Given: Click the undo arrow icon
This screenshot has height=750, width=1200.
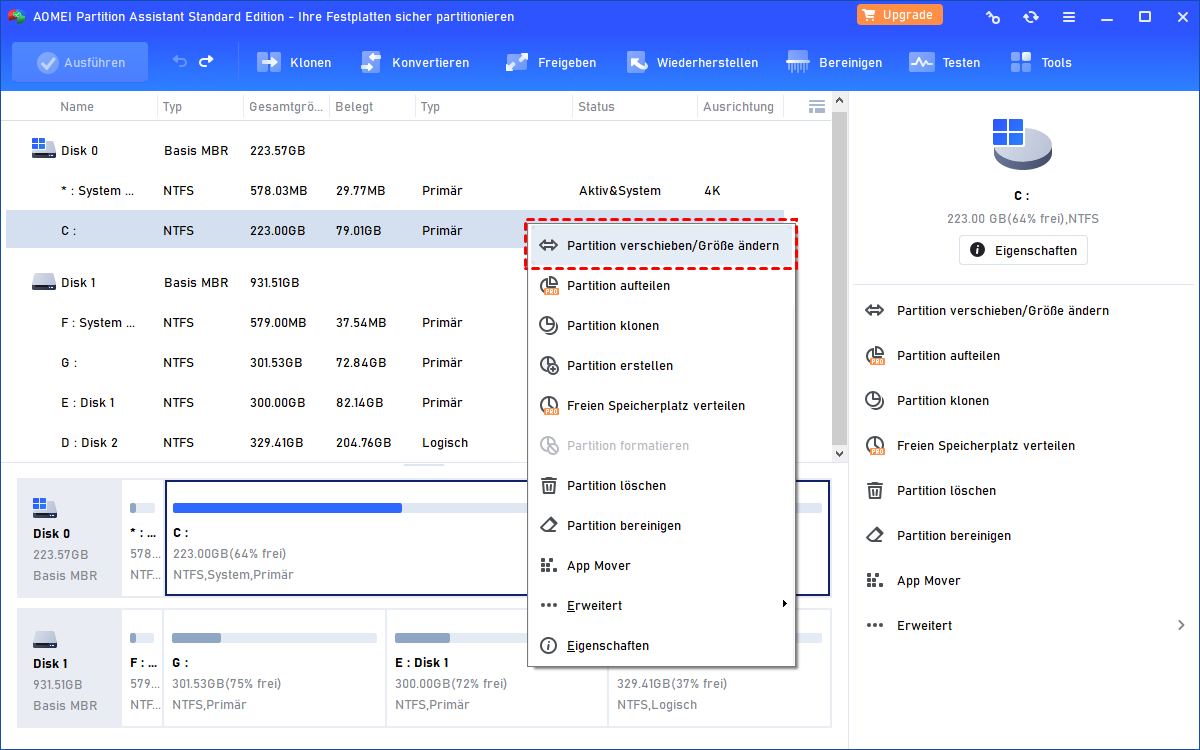Looking at the screenshot, I should pyautogui.click(x=180, y=62).
